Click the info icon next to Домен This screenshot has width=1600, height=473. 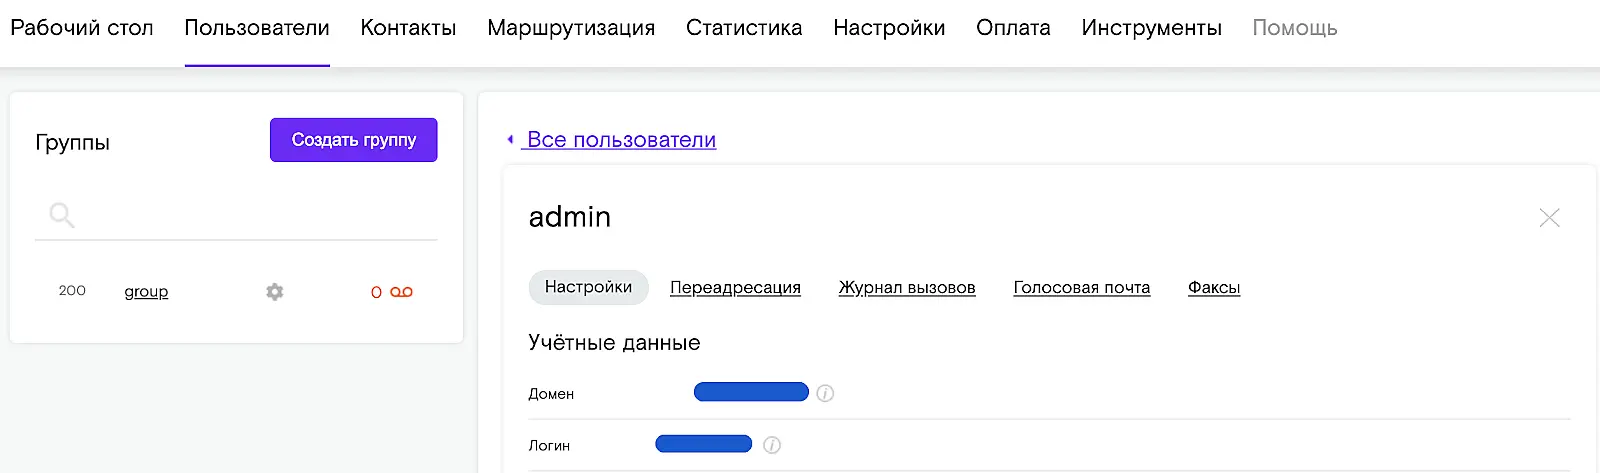click(x=825, y=393)
